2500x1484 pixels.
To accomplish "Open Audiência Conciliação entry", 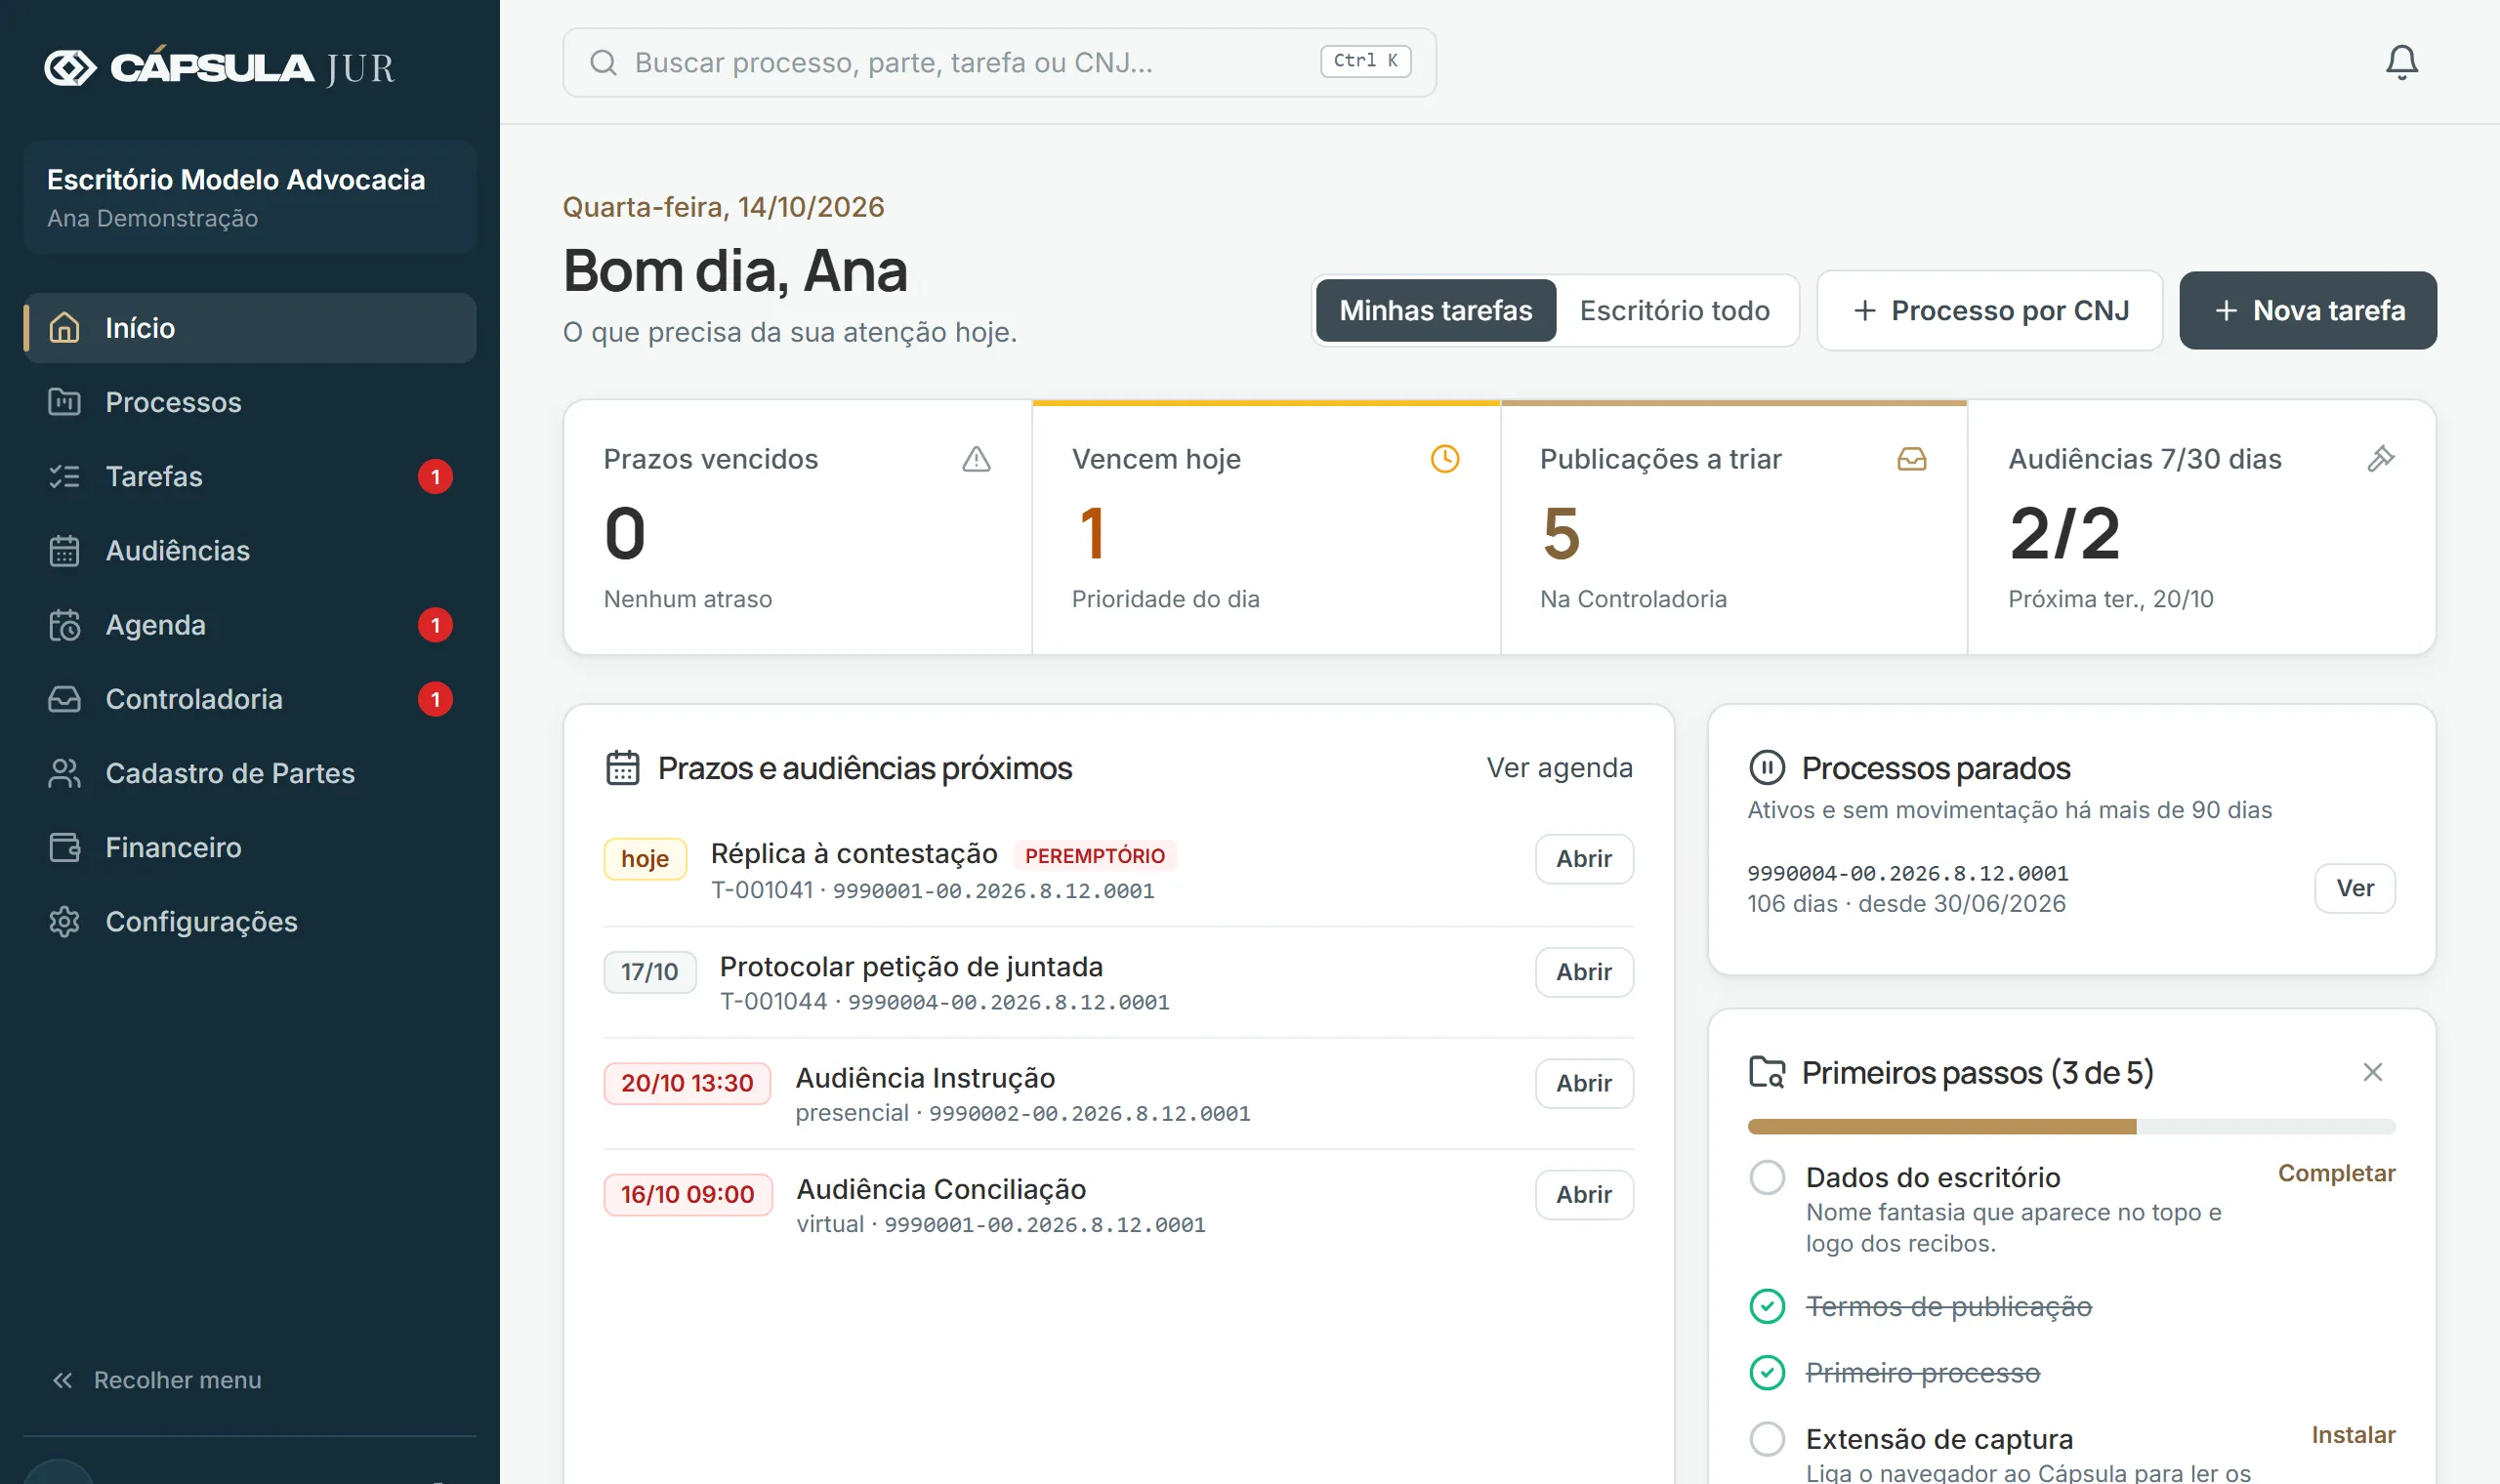I will (1584, 1194).
